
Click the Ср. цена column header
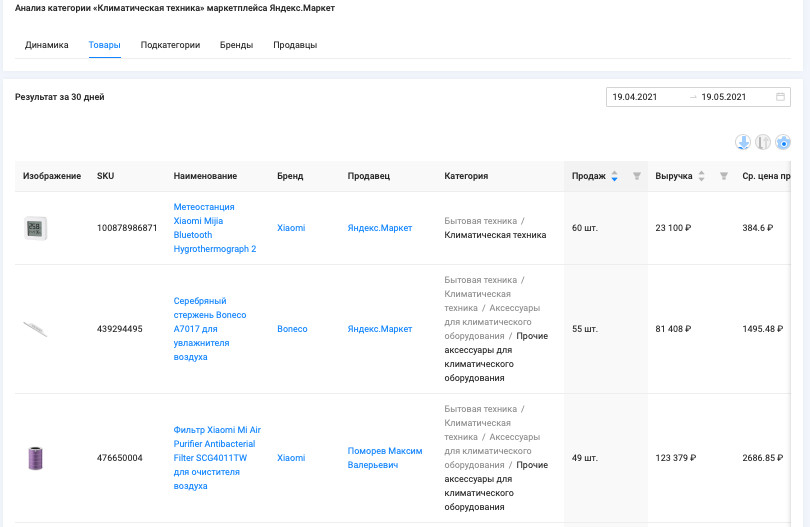[766, 176]
